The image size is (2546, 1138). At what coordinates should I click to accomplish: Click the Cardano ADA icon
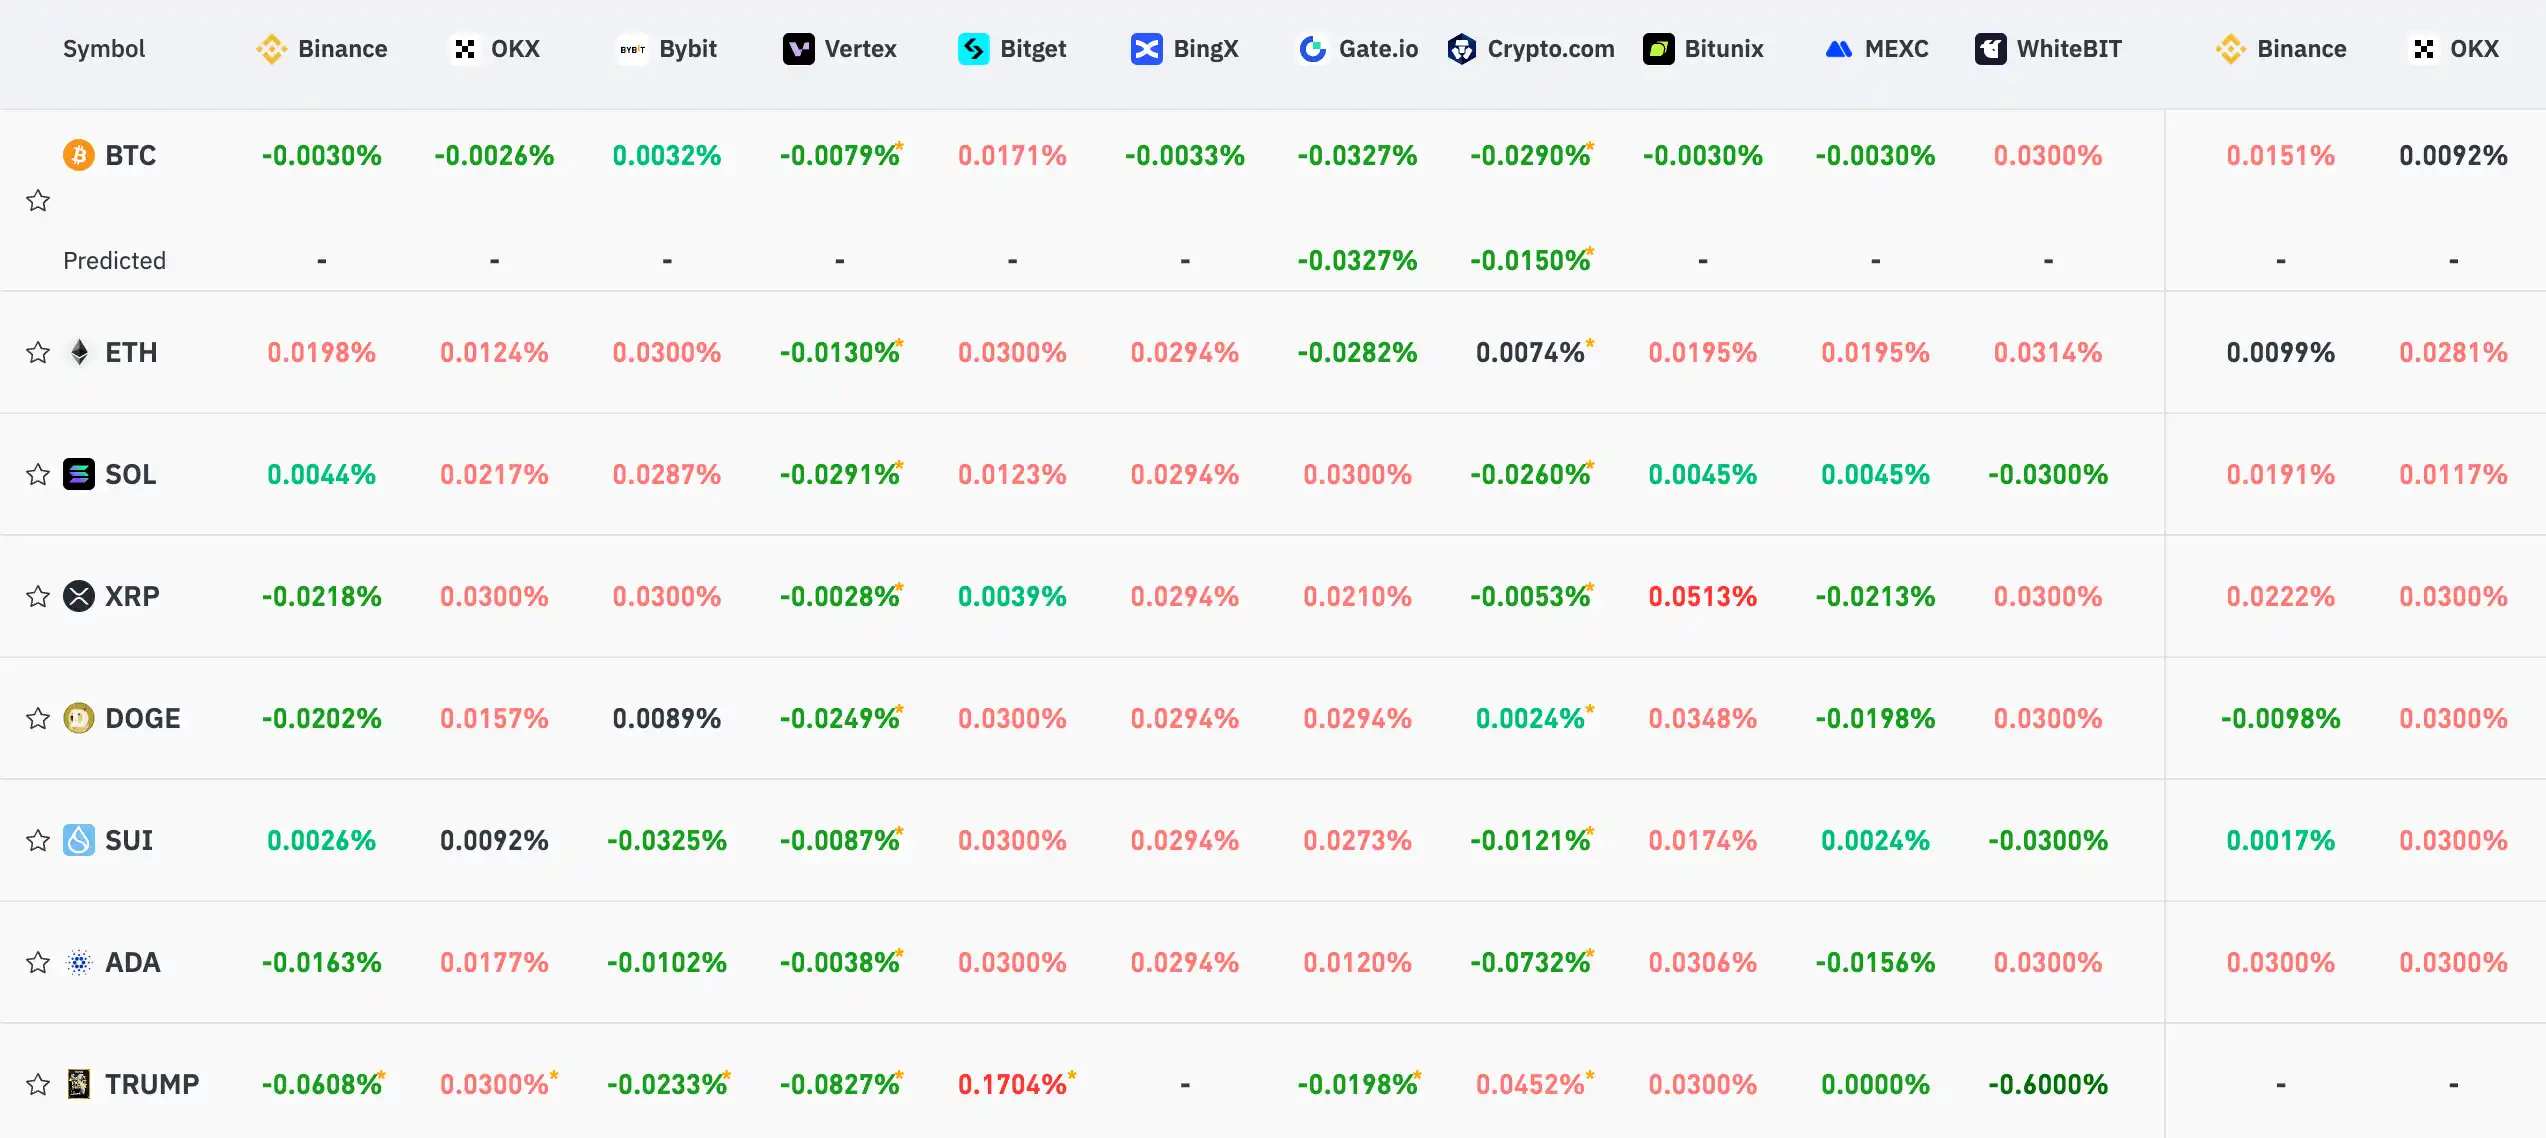(79, 962)
